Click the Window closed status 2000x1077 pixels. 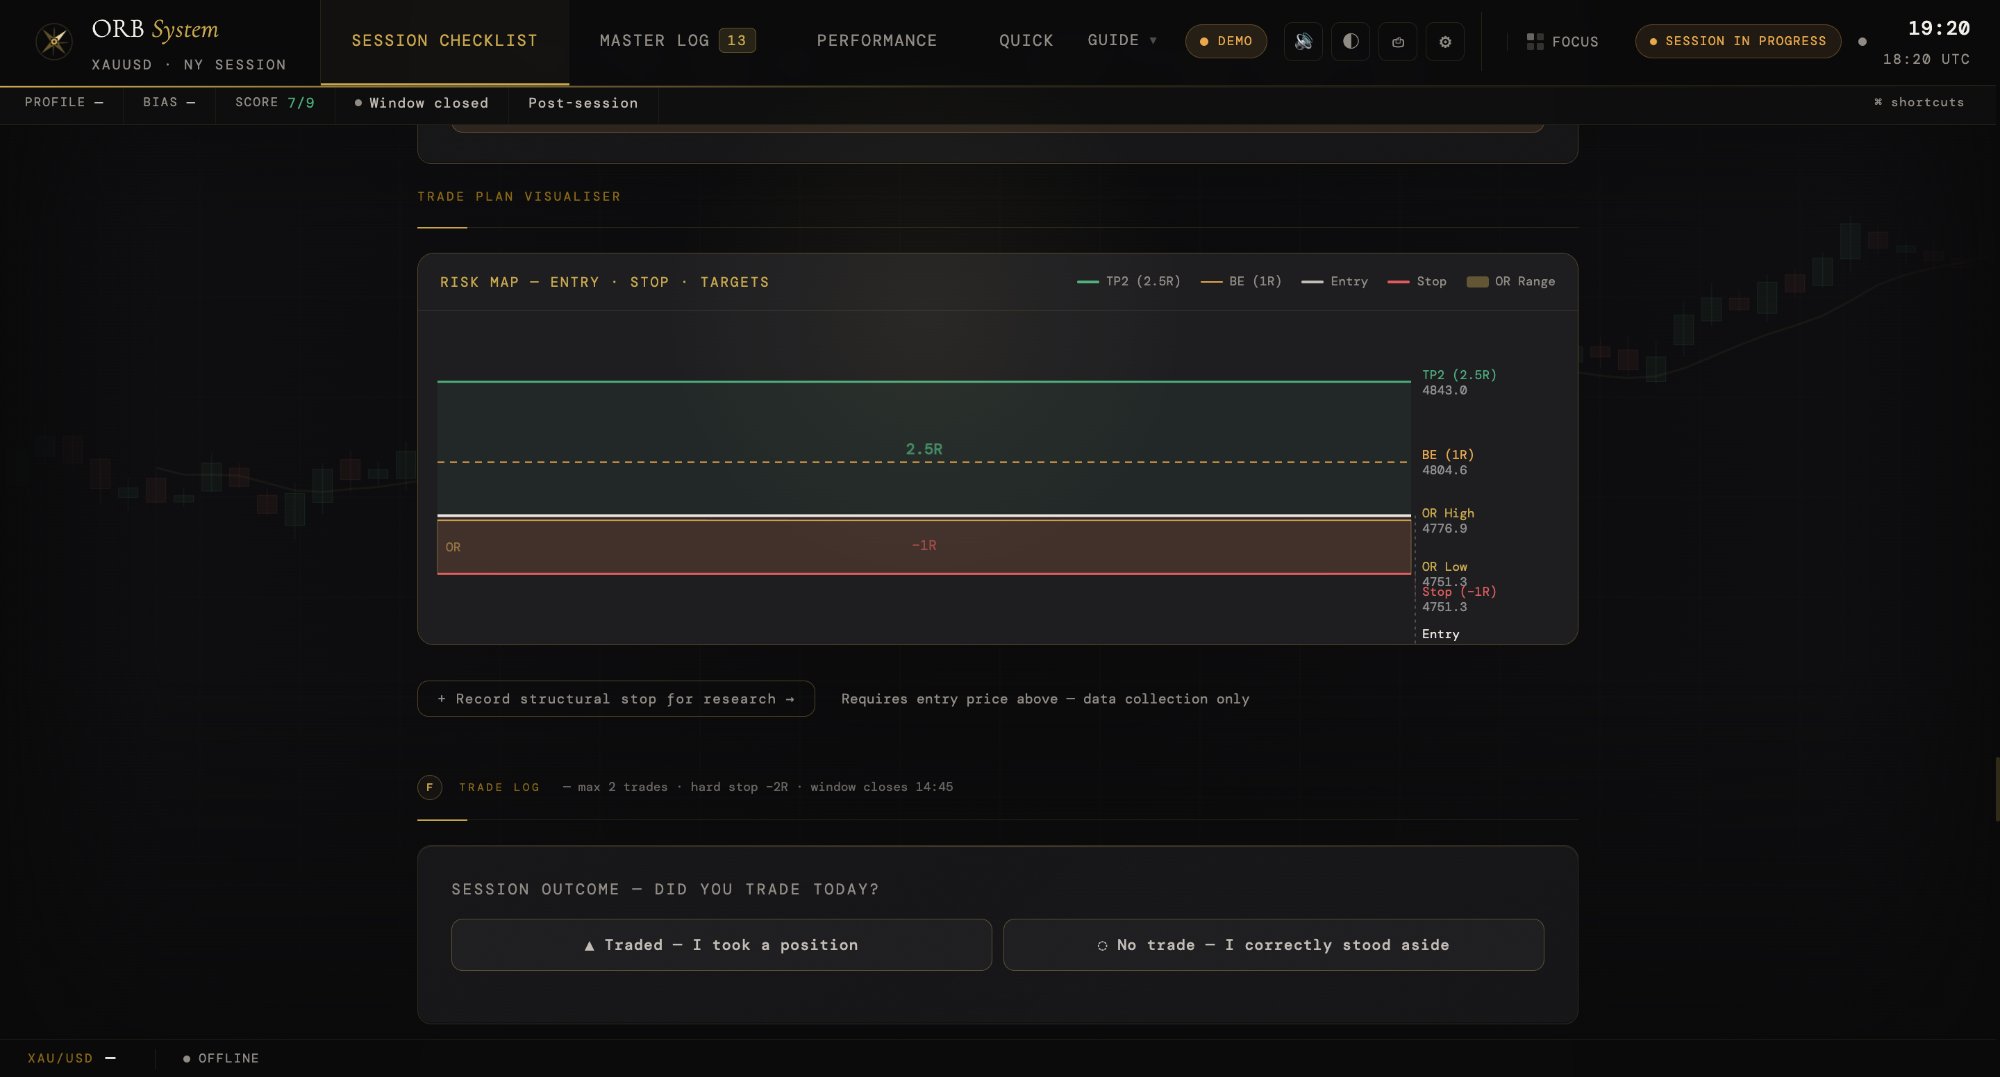[422, 103]
